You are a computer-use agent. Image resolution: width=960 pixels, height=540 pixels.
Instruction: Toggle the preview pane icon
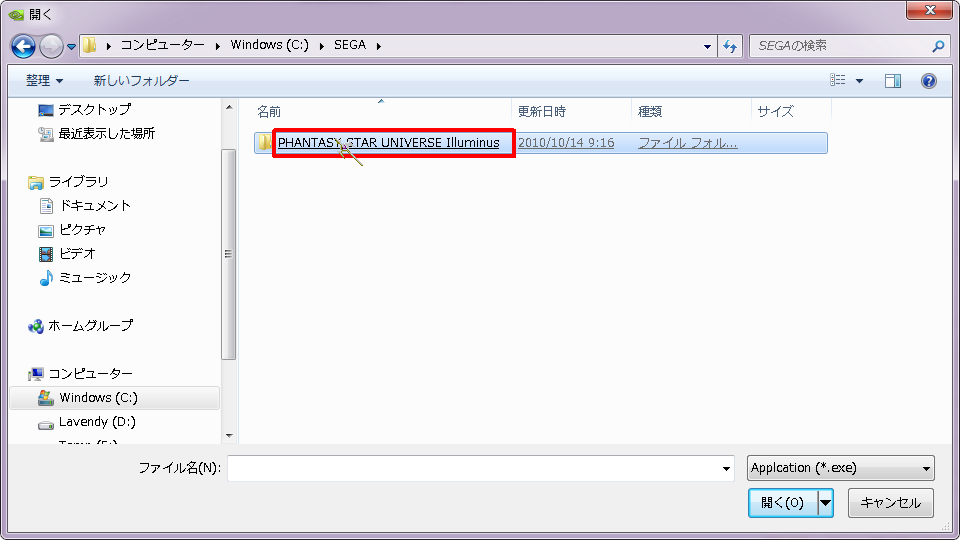893,81
